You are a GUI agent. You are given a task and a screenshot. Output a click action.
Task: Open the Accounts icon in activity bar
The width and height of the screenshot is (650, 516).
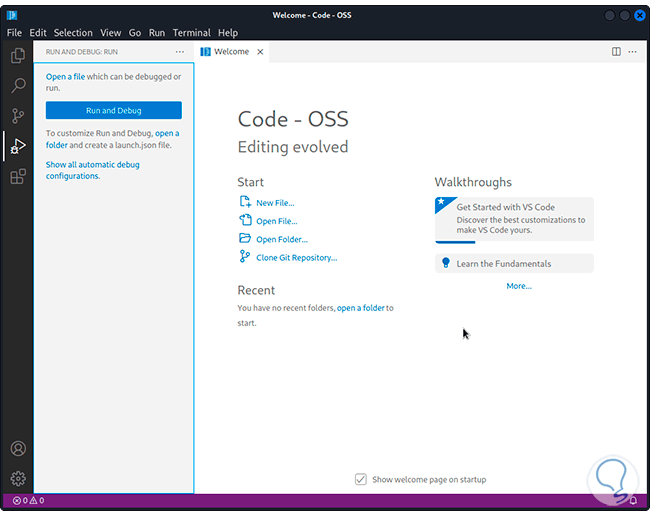tap(17, 449)
